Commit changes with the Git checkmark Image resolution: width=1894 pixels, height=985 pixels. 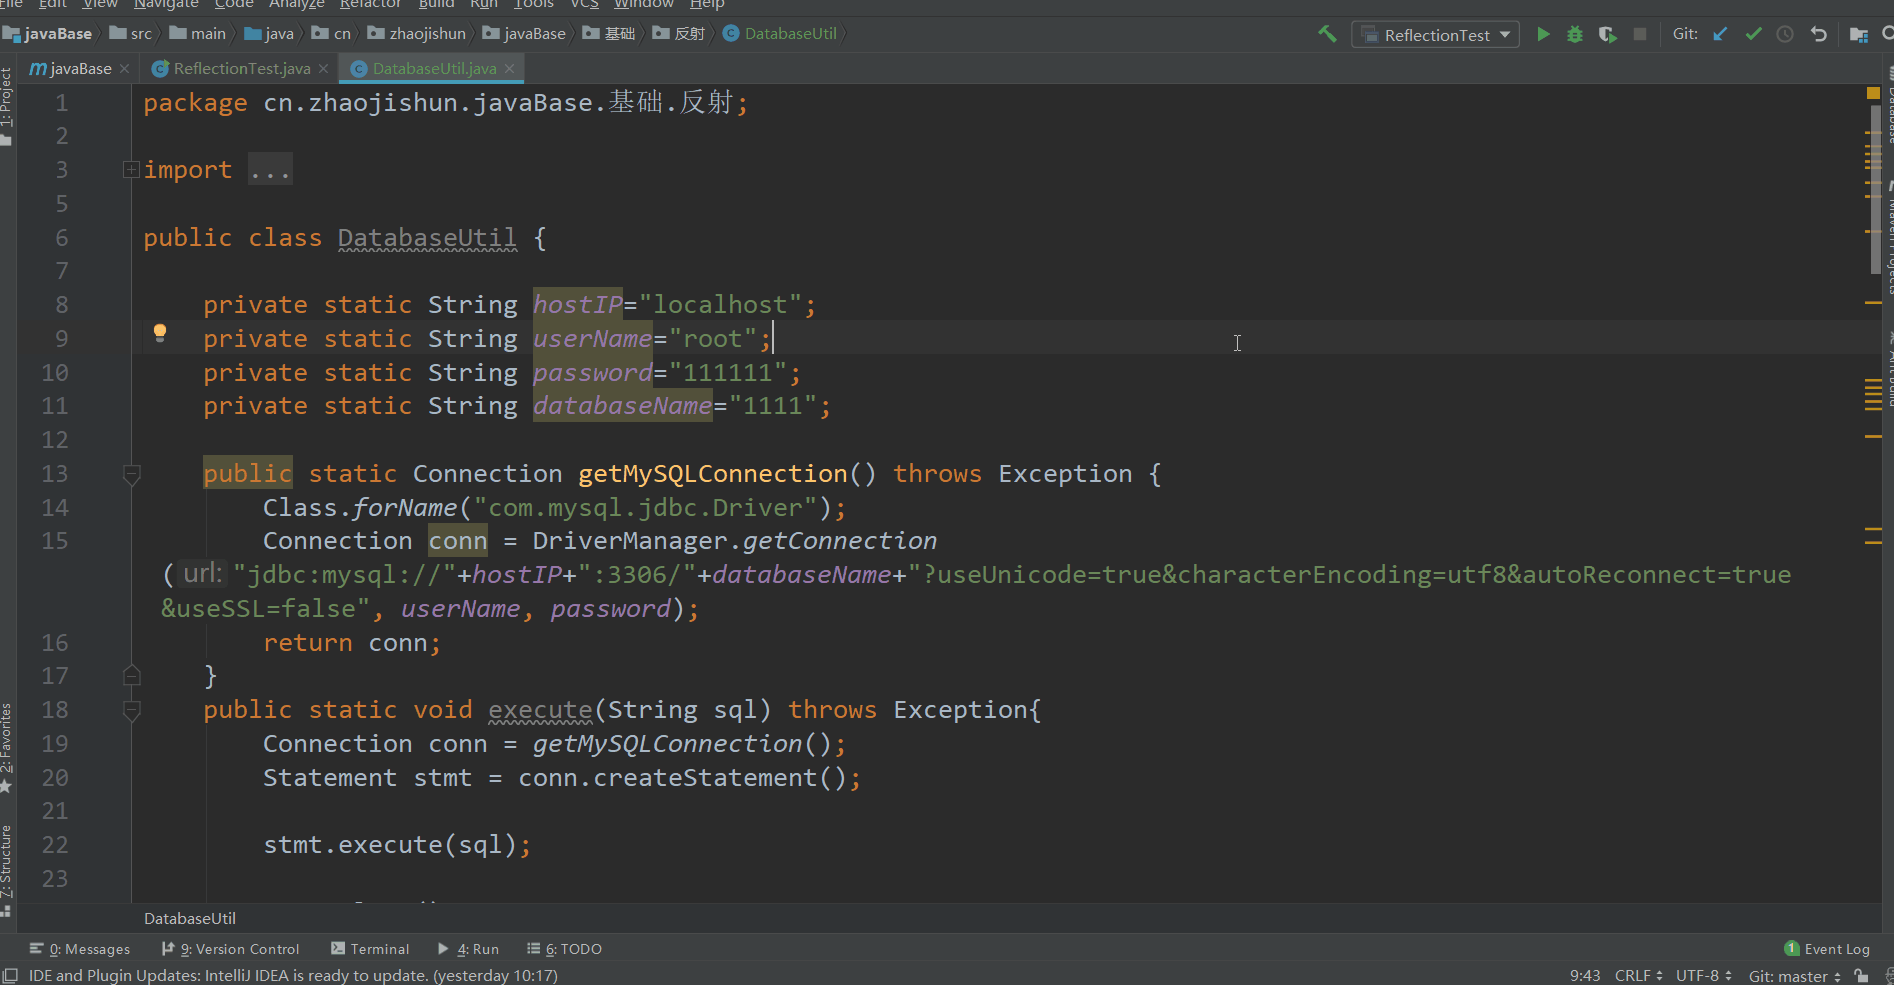[x=1753, y=34]
